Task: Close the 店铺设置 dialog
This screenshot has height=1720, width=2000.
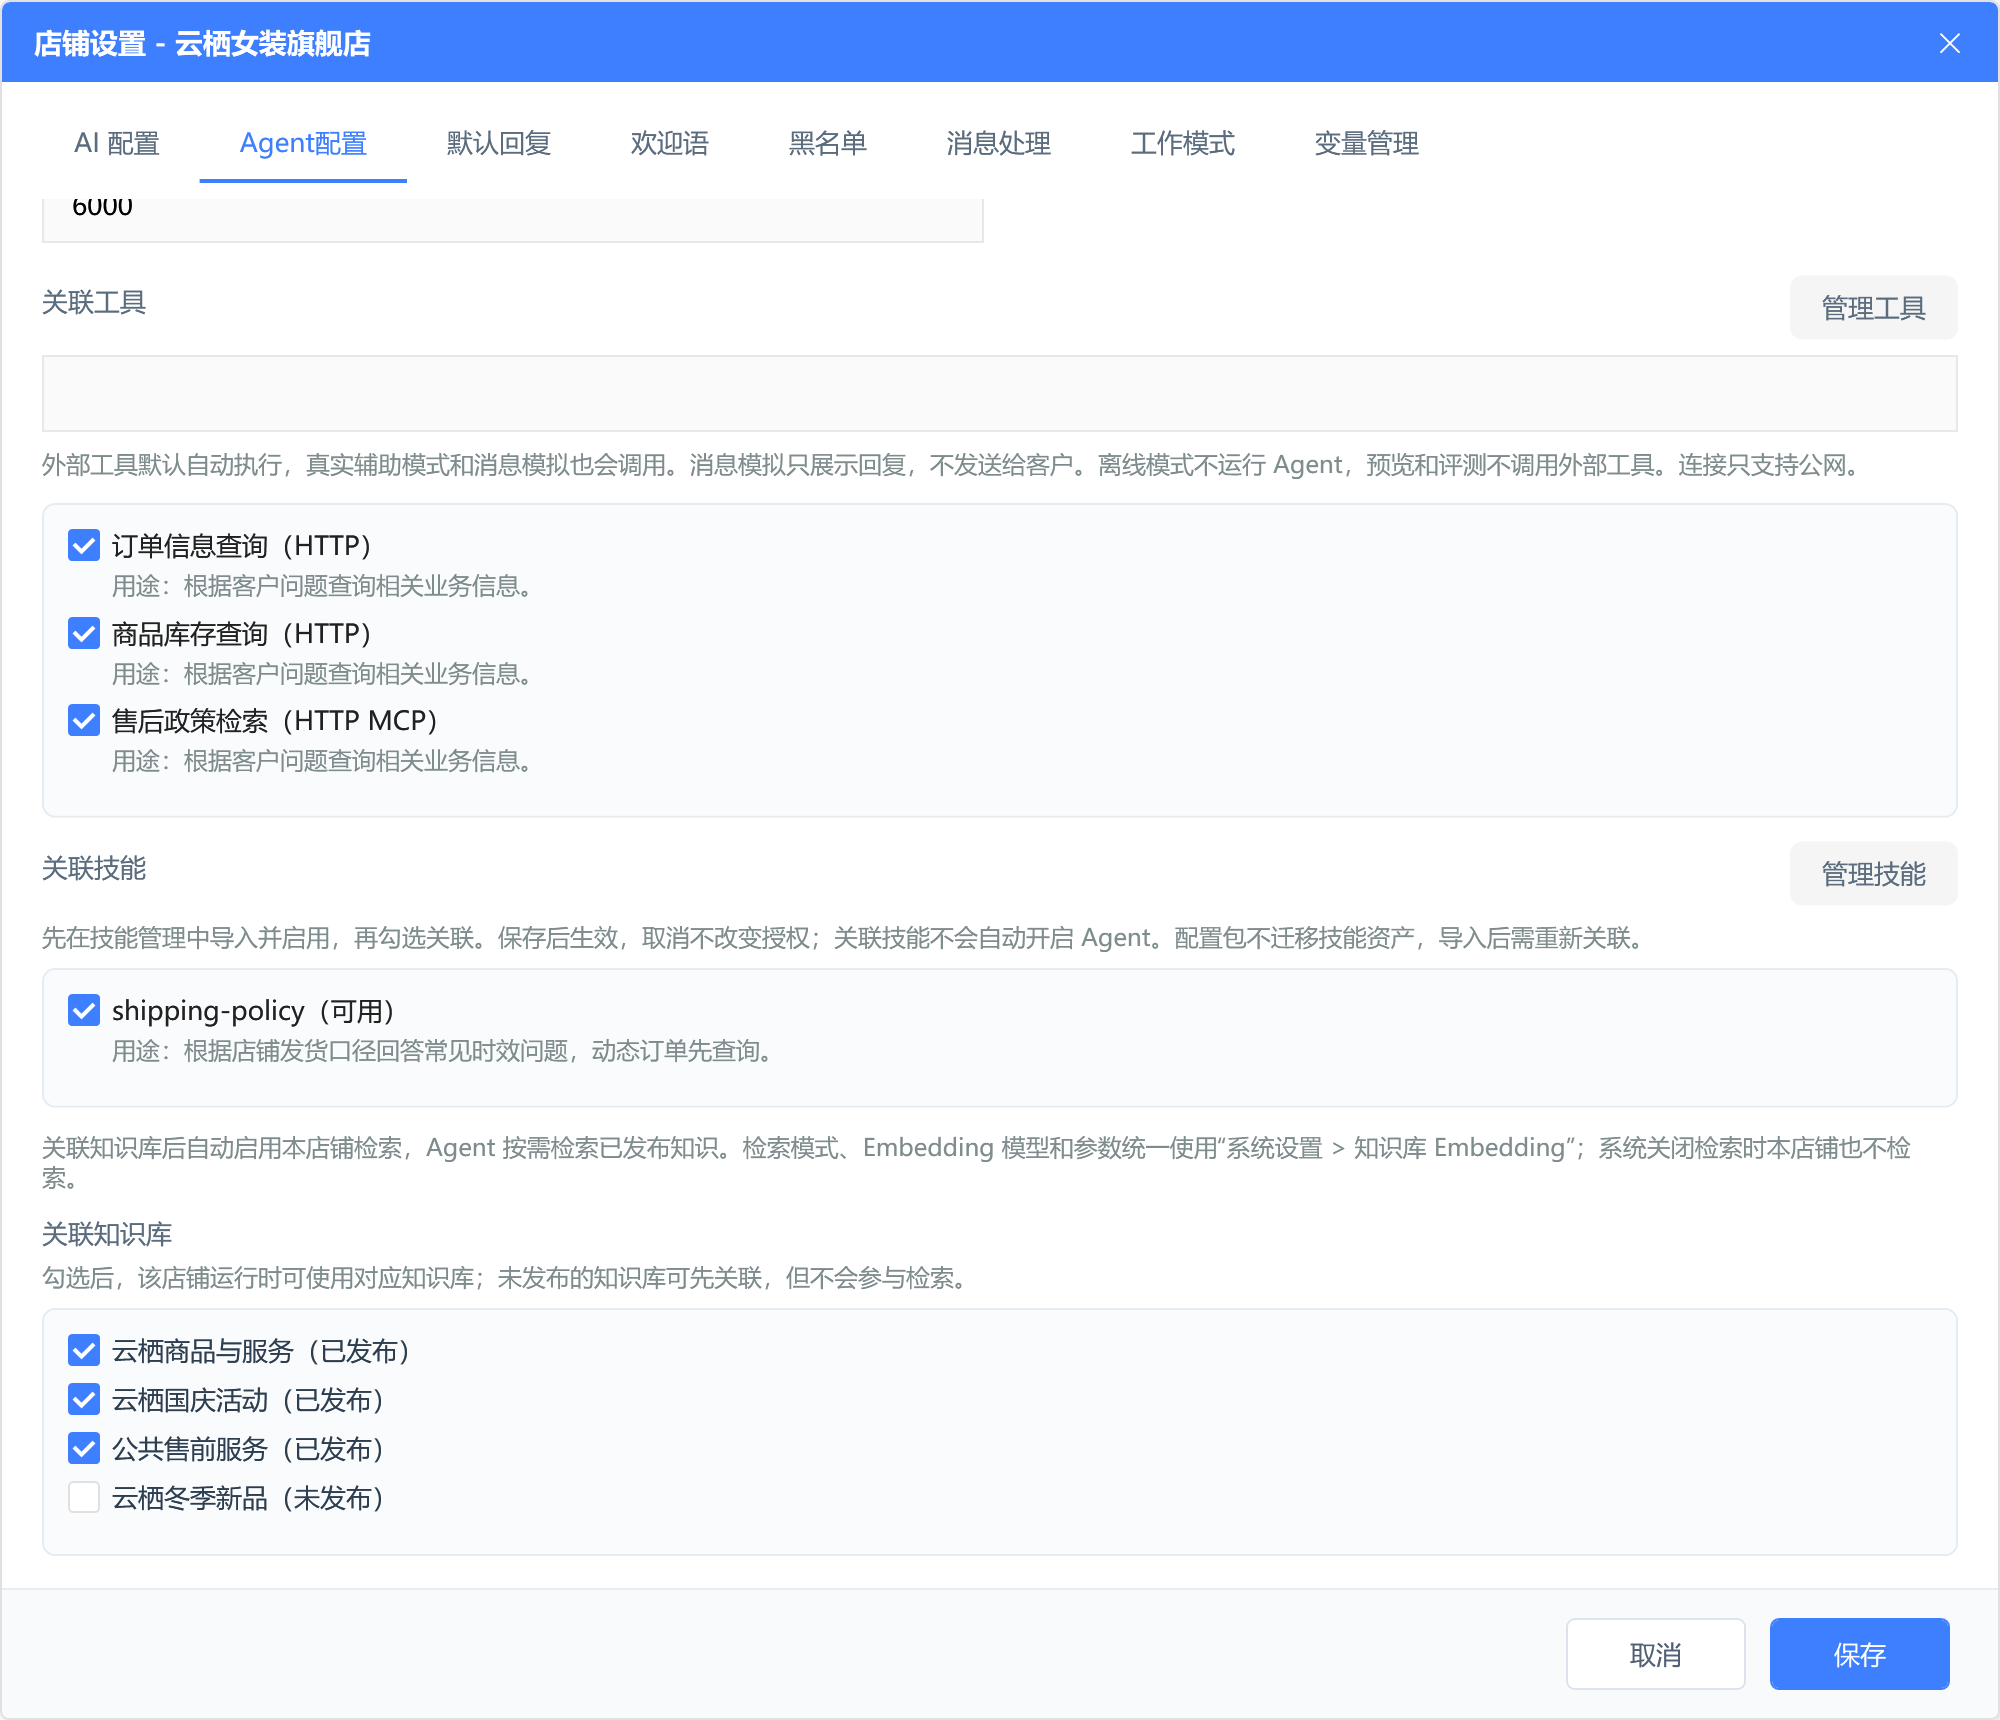Action: (1949, 43)
